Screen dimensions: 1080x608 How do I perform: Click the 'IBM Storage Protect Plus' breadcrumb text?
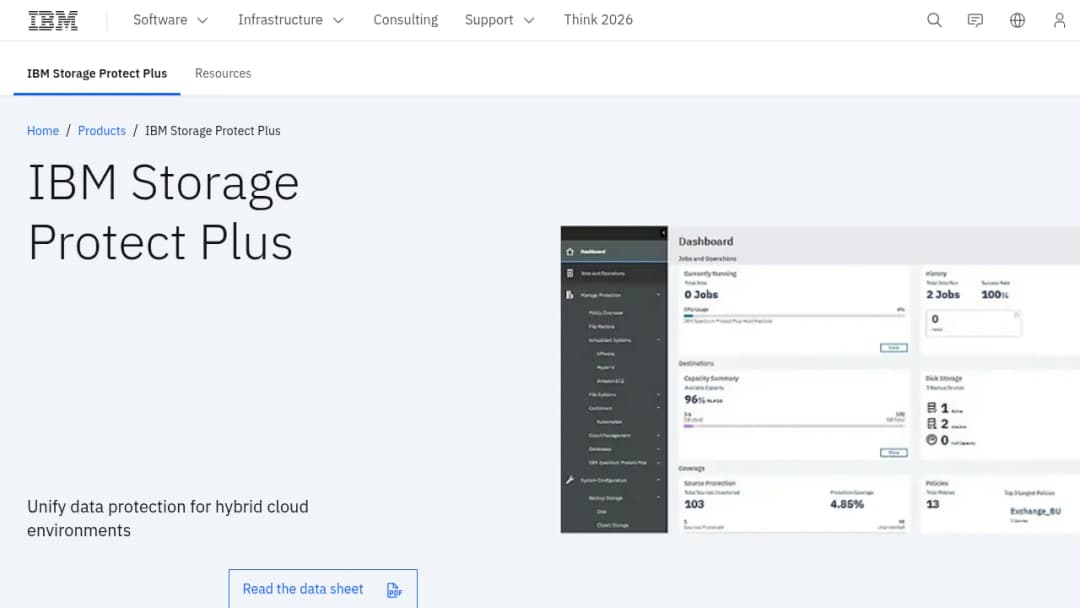tap(212, 131)
